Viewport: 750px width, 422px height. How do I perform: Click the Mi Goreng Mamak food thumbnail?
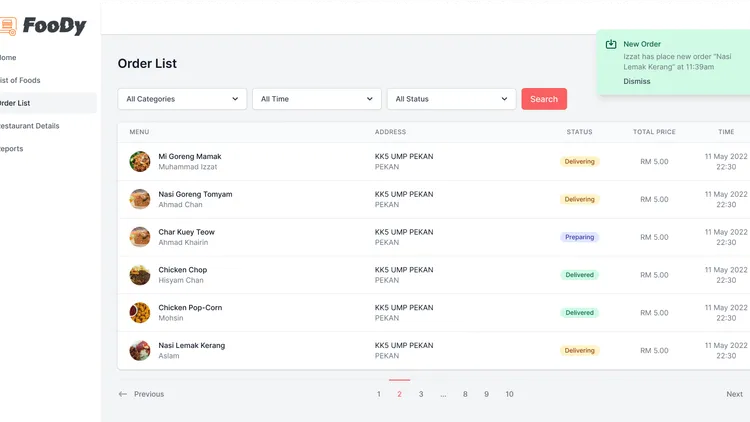(140, 161)
